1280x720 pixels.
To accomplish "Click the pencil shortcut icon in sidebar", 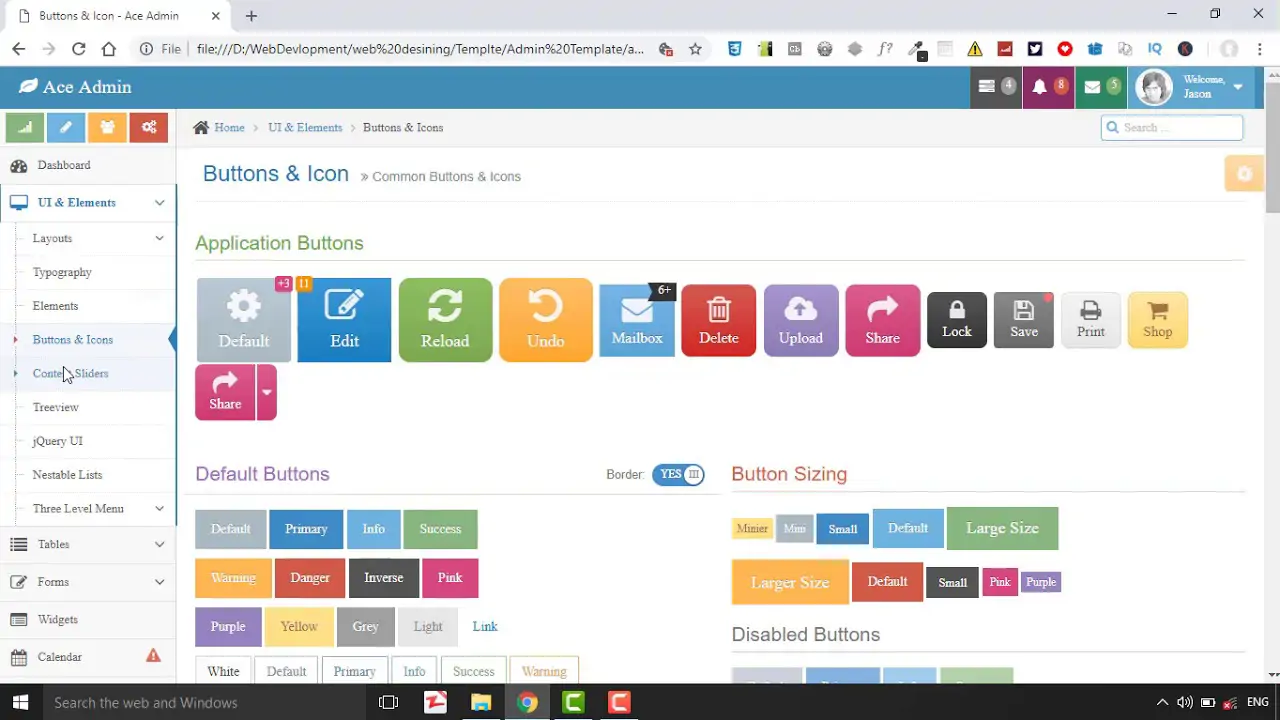I will click(x=65, y=127).
